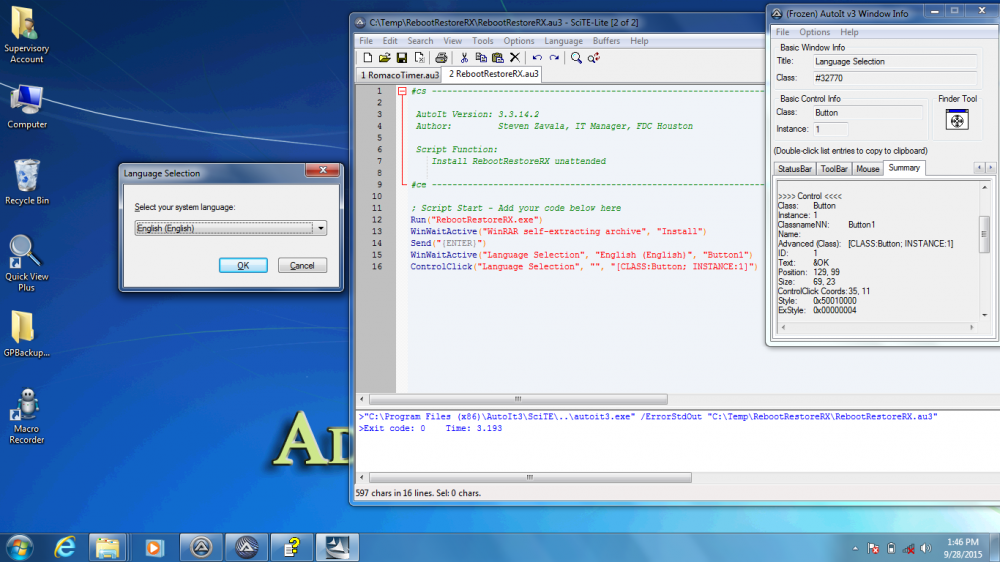Open SciTE Edit menu
Viewport: 1000px width, 562px height.
pyautogui.click(x=390, y=41)
